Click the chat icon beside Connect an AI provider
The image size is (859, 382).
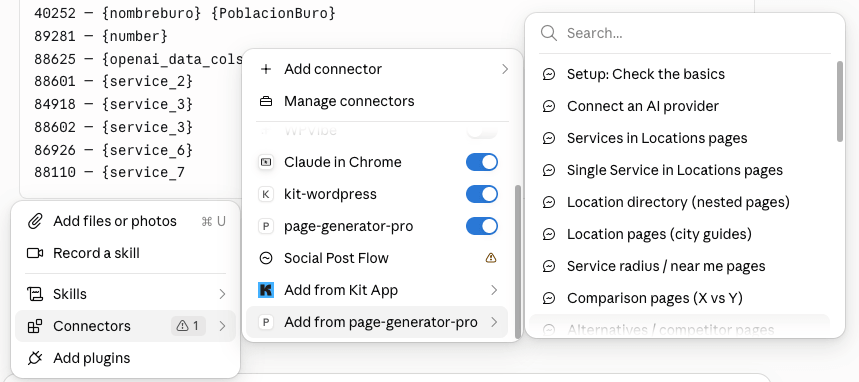(x=549, y=106)
